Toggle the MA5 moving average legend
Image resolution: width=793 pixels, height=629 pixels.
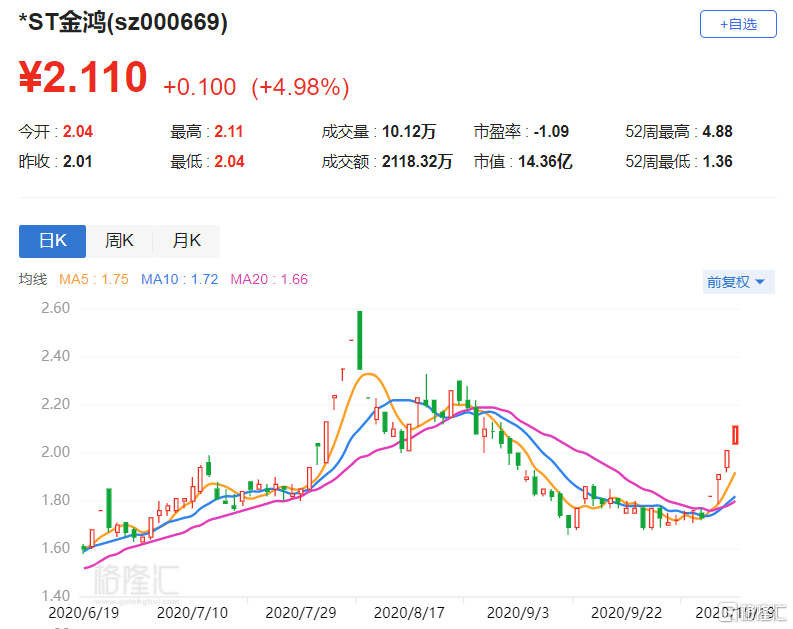(93, 280)
